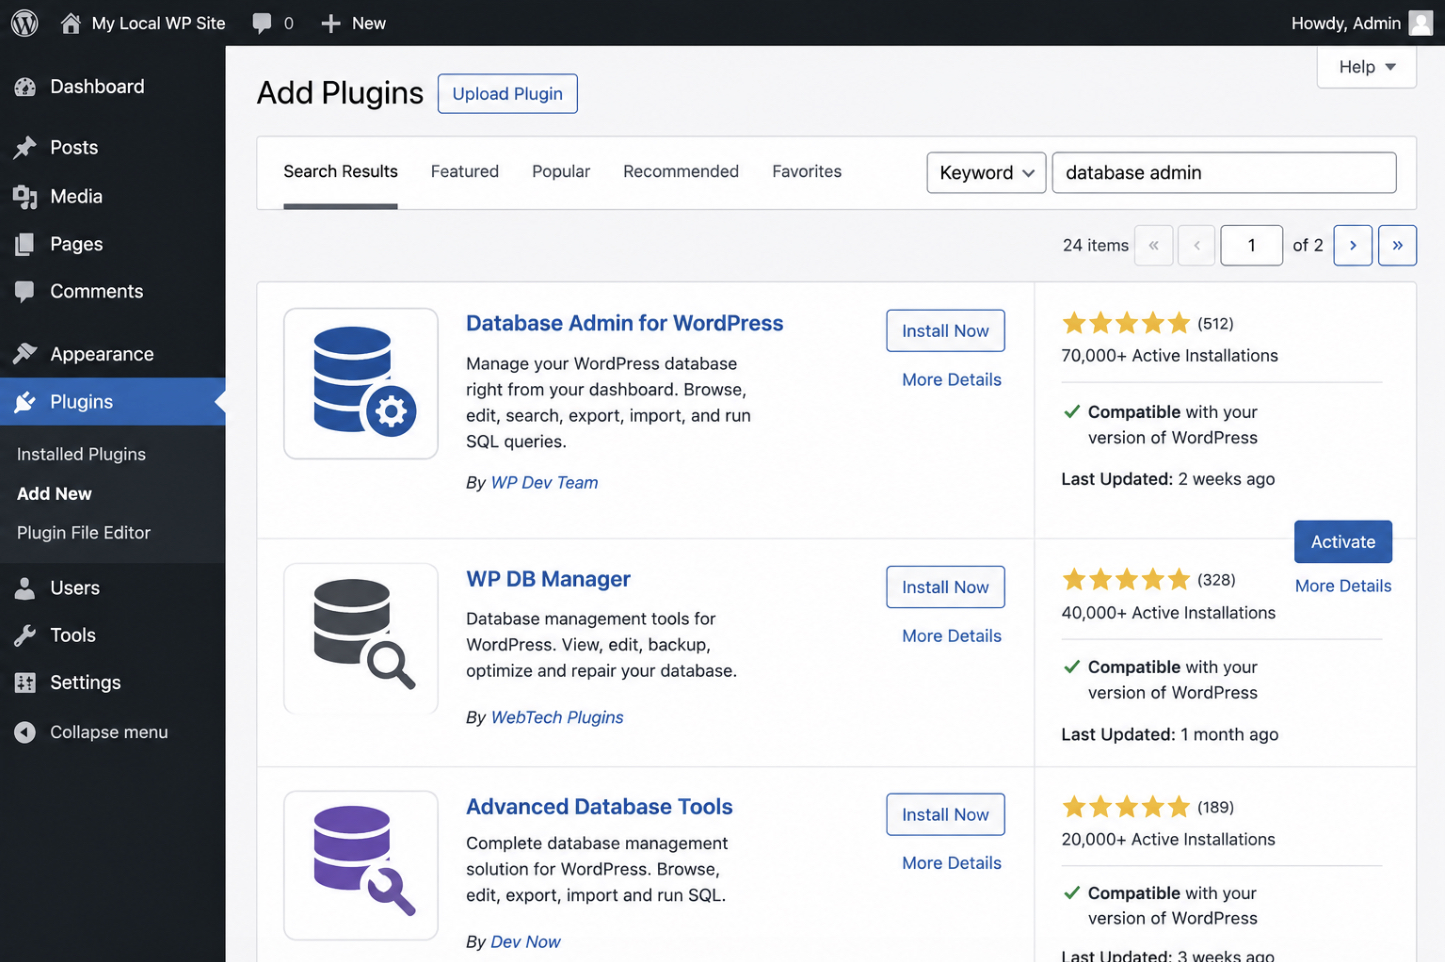Viewport: 1445px width, 962px height.
Task: Click the Media icon in sidebar
Action: coord(25,197)
